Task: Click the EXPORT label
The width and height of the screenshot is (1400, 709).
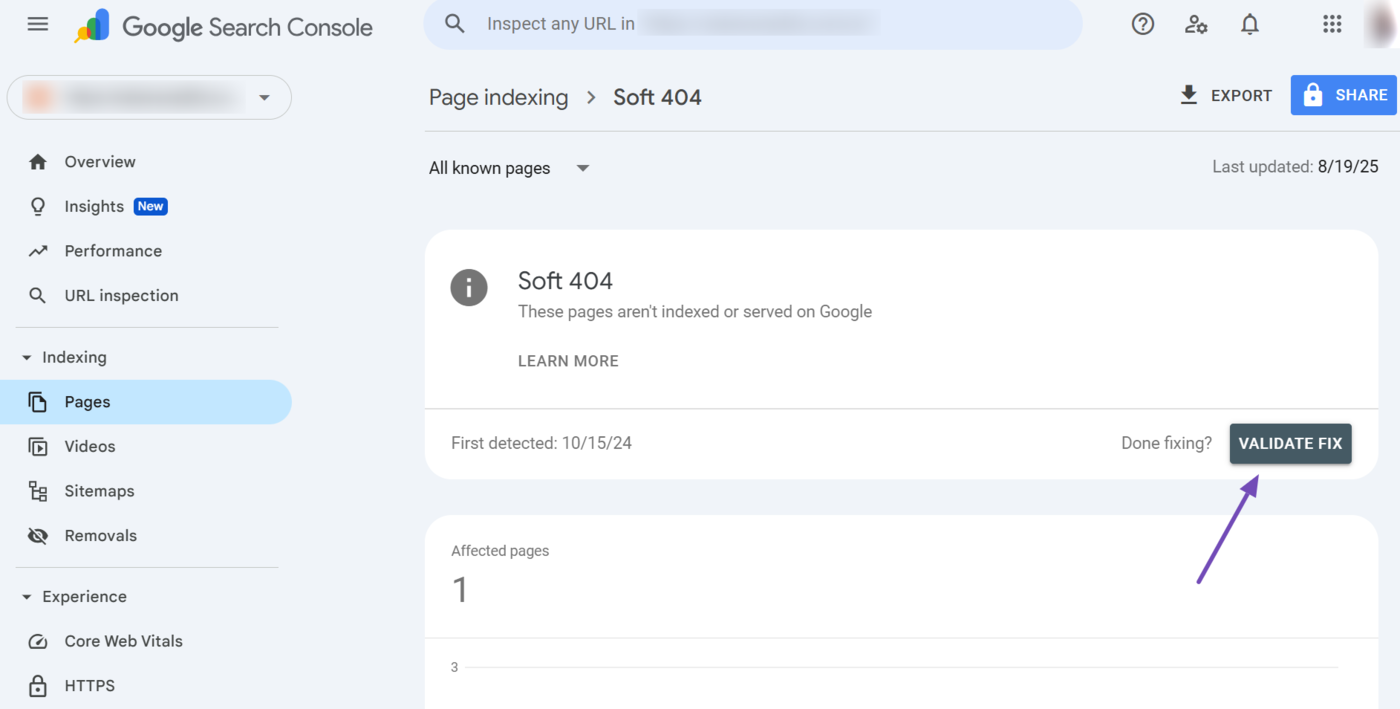Action: pyautogui.click(x=1241, y=96)
